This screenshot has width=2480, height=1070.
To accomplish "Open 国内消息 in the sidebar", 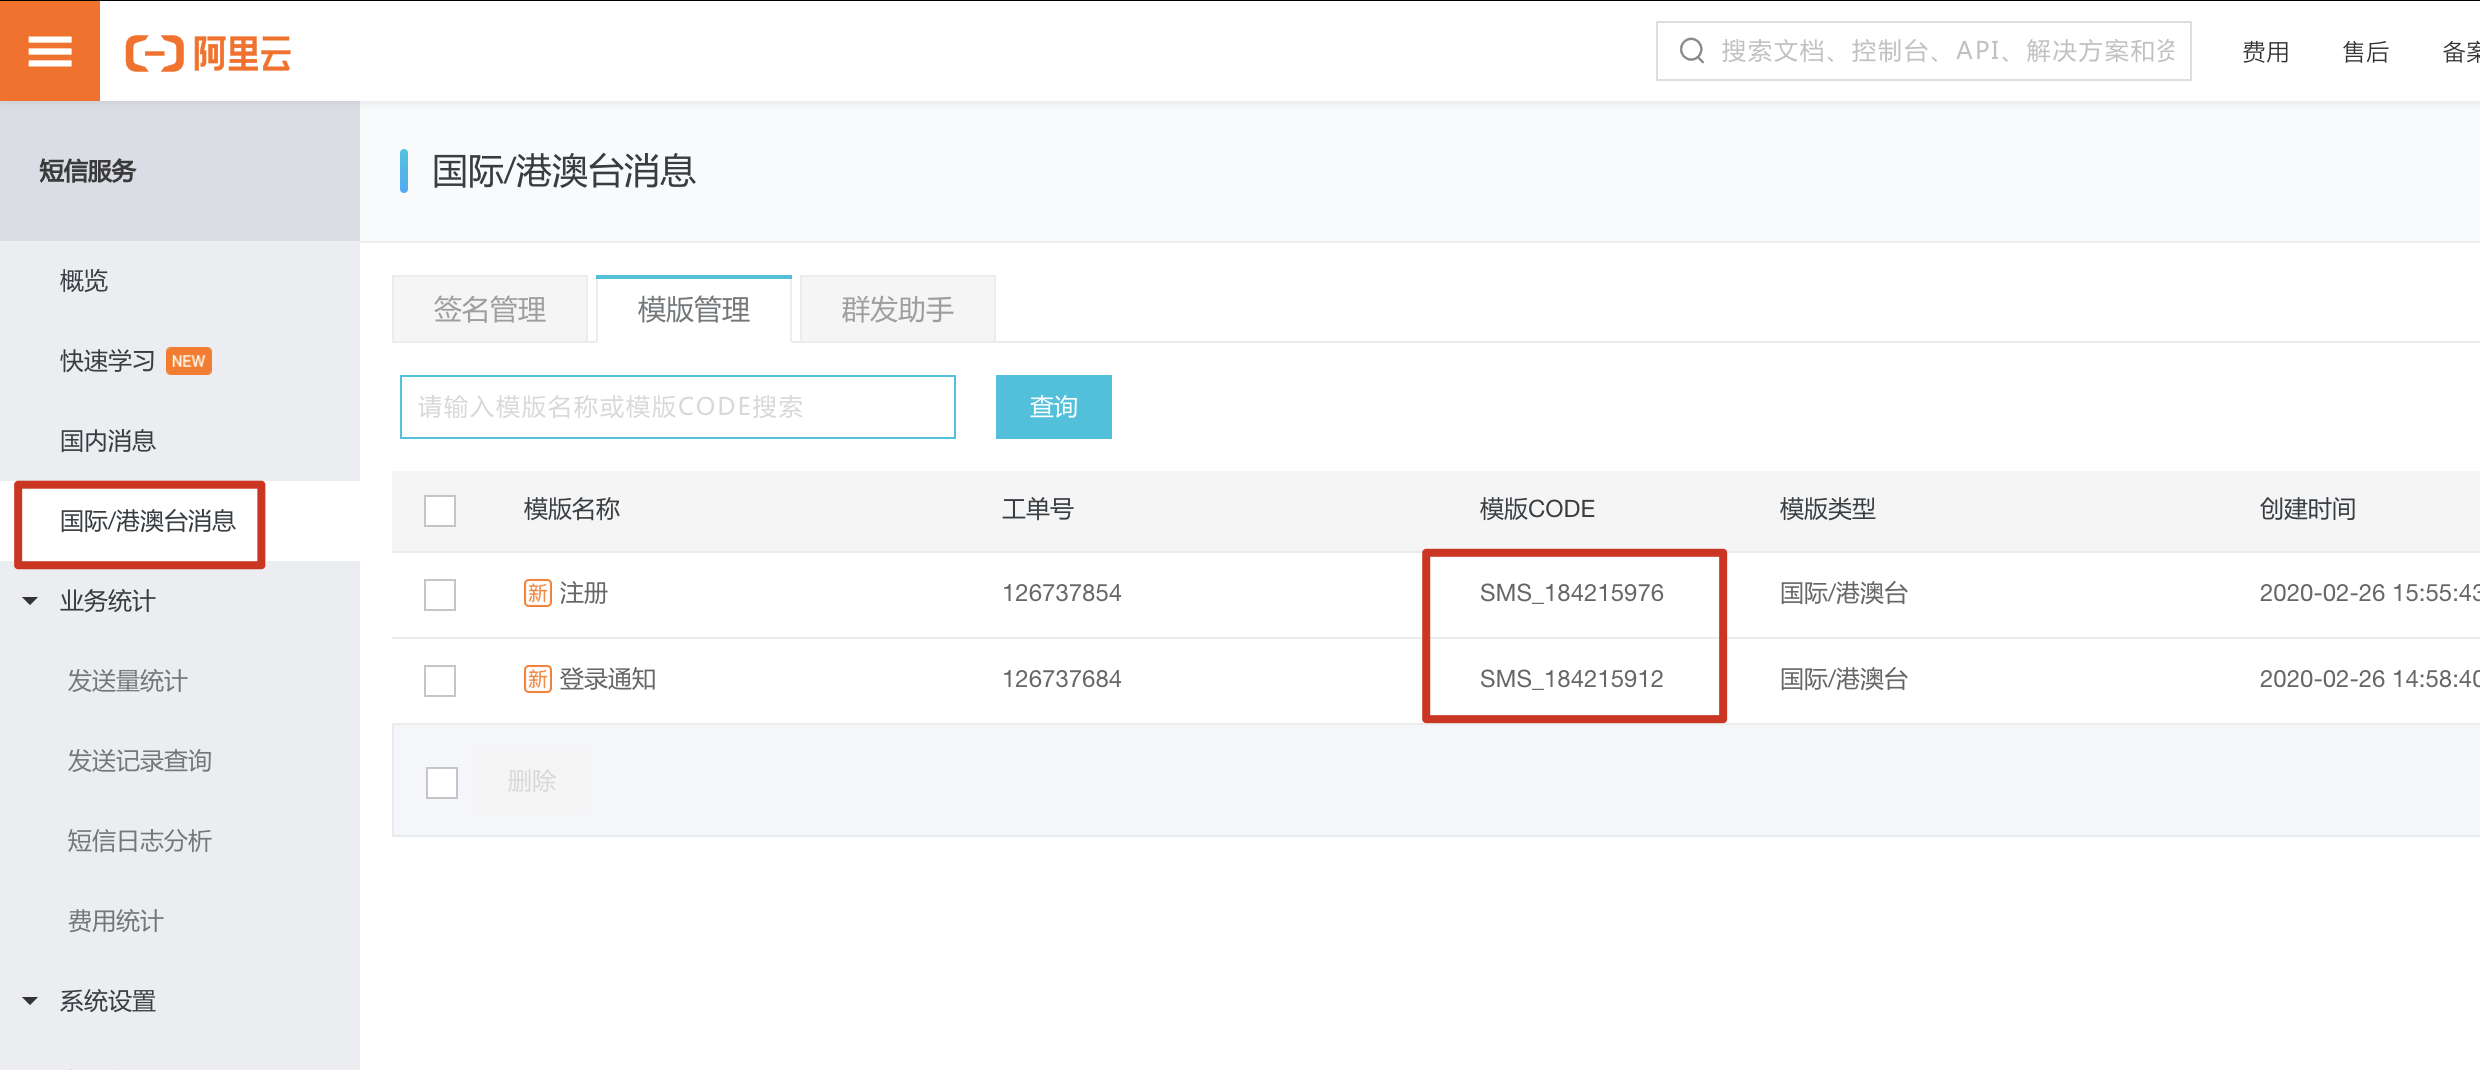I will point(108,441).
